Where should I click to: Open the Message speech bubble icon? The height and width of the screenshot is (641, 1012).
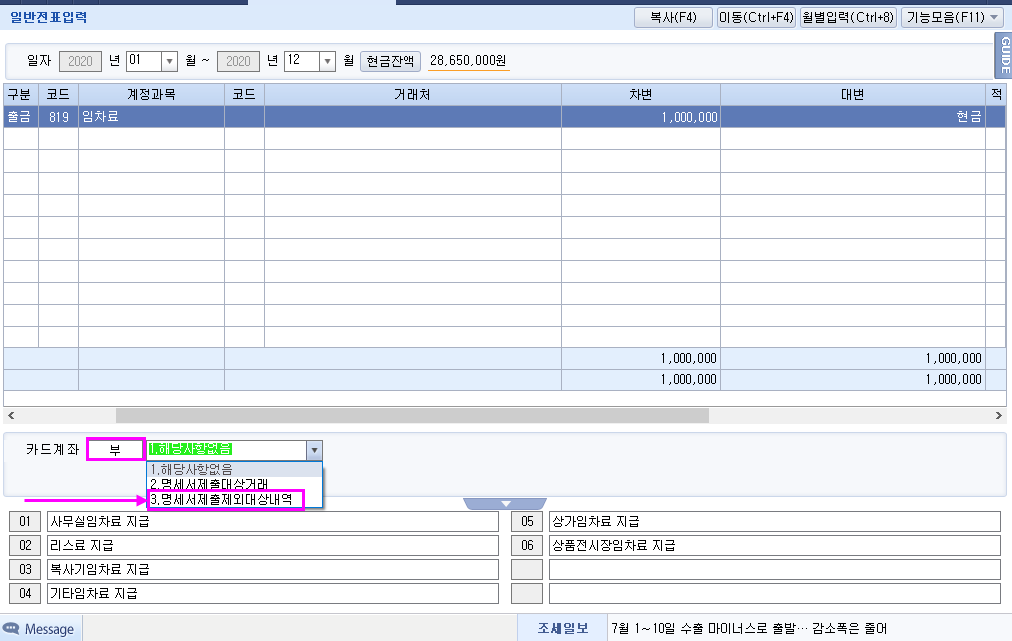click(11, 628)
